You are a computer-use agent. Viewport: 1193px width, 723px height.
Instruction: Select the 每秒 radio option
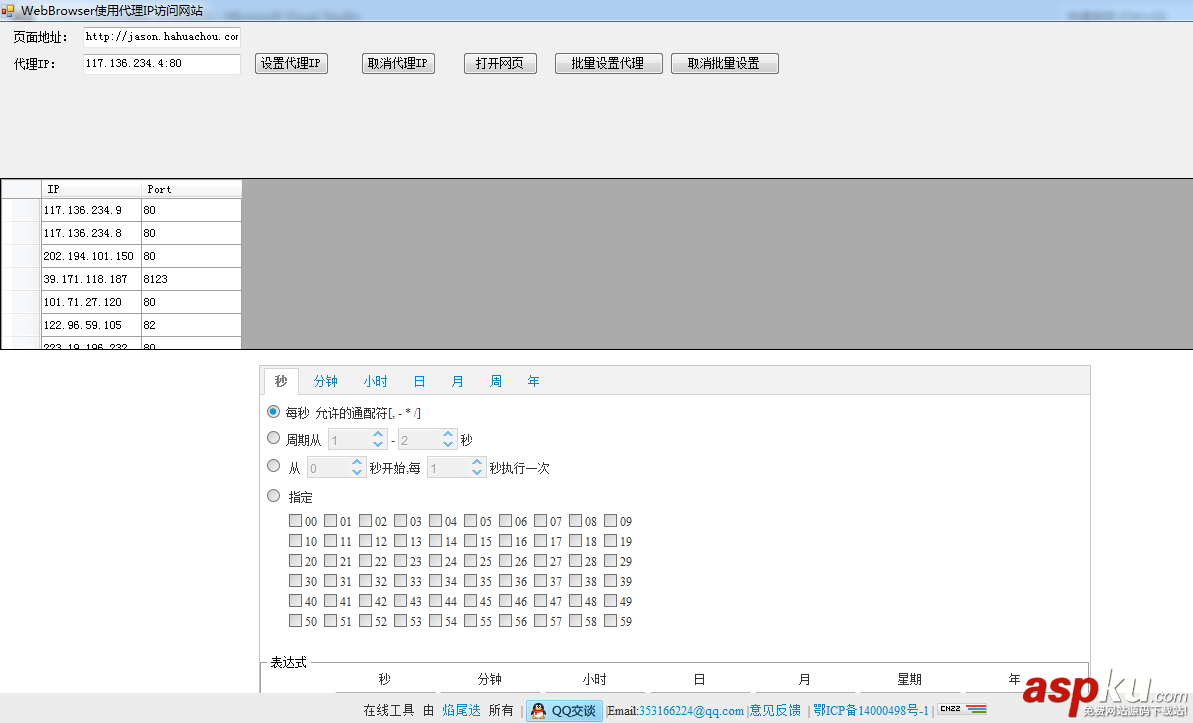(x=273, y=411)
